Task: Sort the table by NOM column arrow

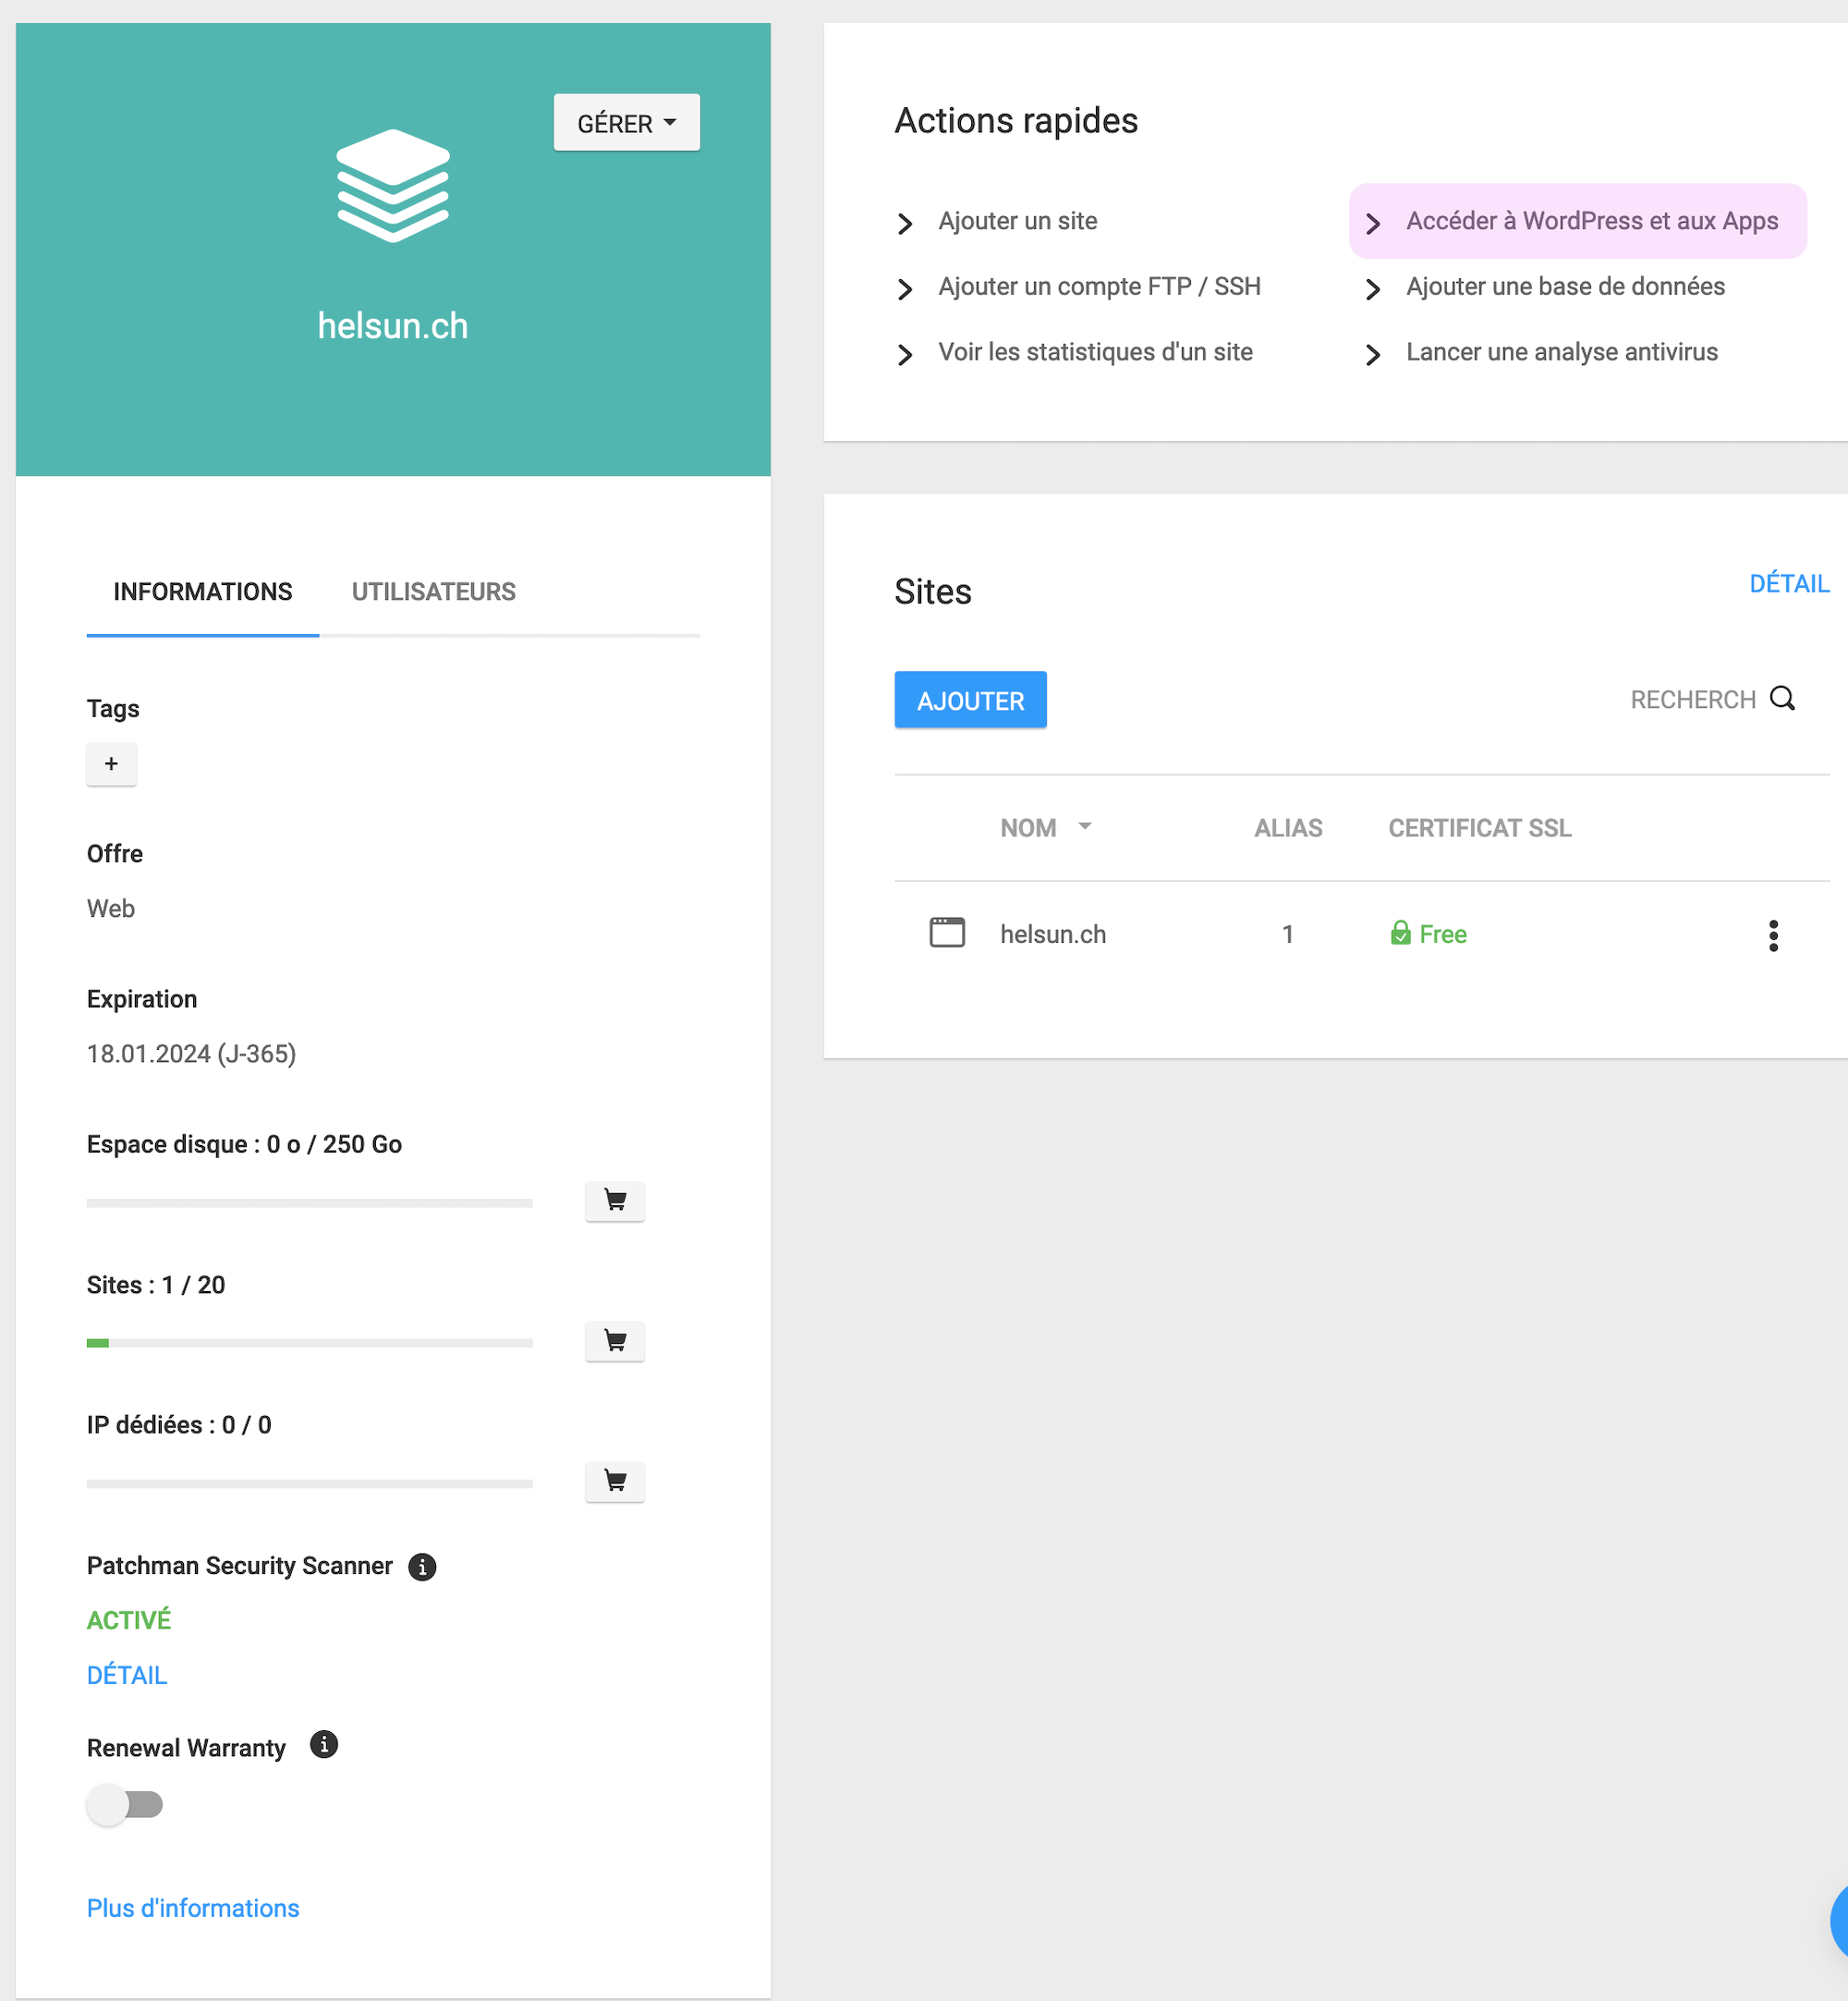Action: pyautogui.click(x=1085, y=827)
